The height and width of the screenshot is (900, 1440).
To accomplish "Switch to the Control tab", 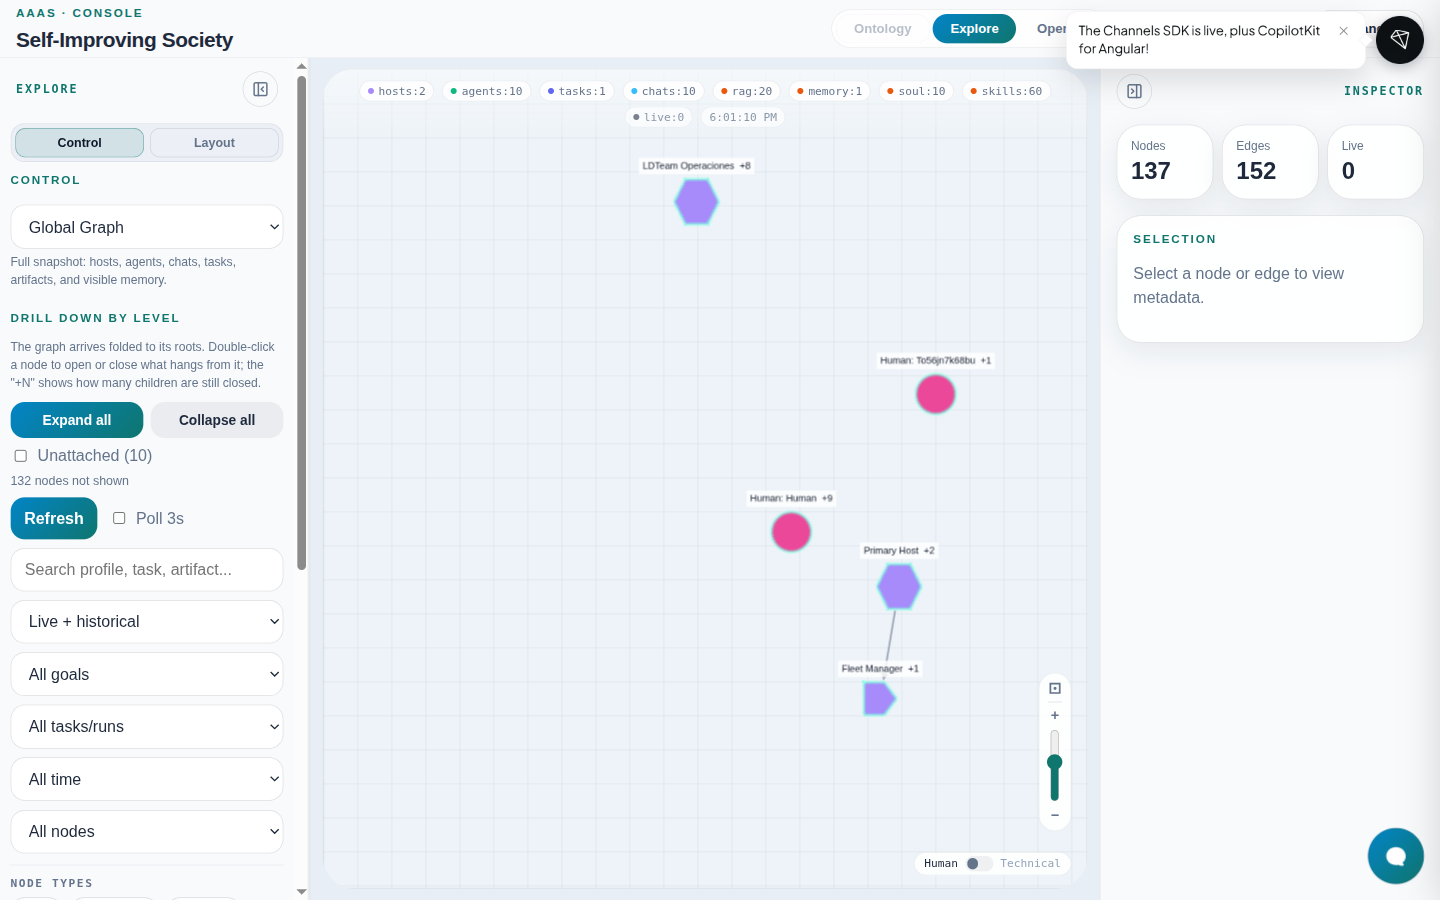I will pos(80,143).
